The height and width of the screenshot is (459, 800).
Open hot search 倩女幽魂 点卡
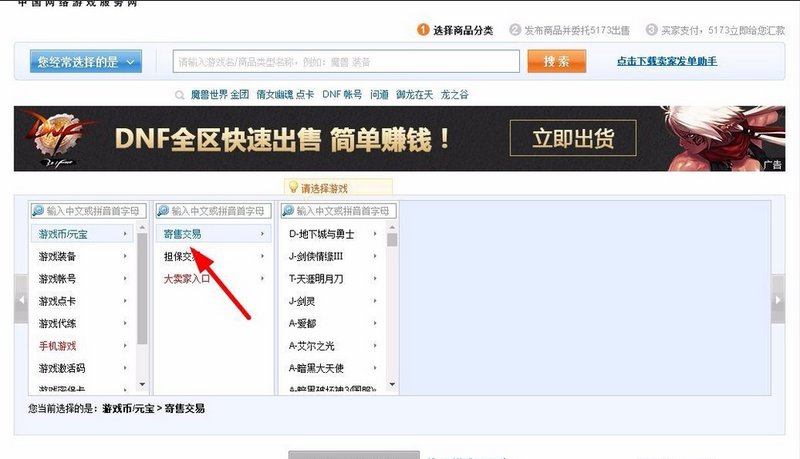[x=285, y=94]
